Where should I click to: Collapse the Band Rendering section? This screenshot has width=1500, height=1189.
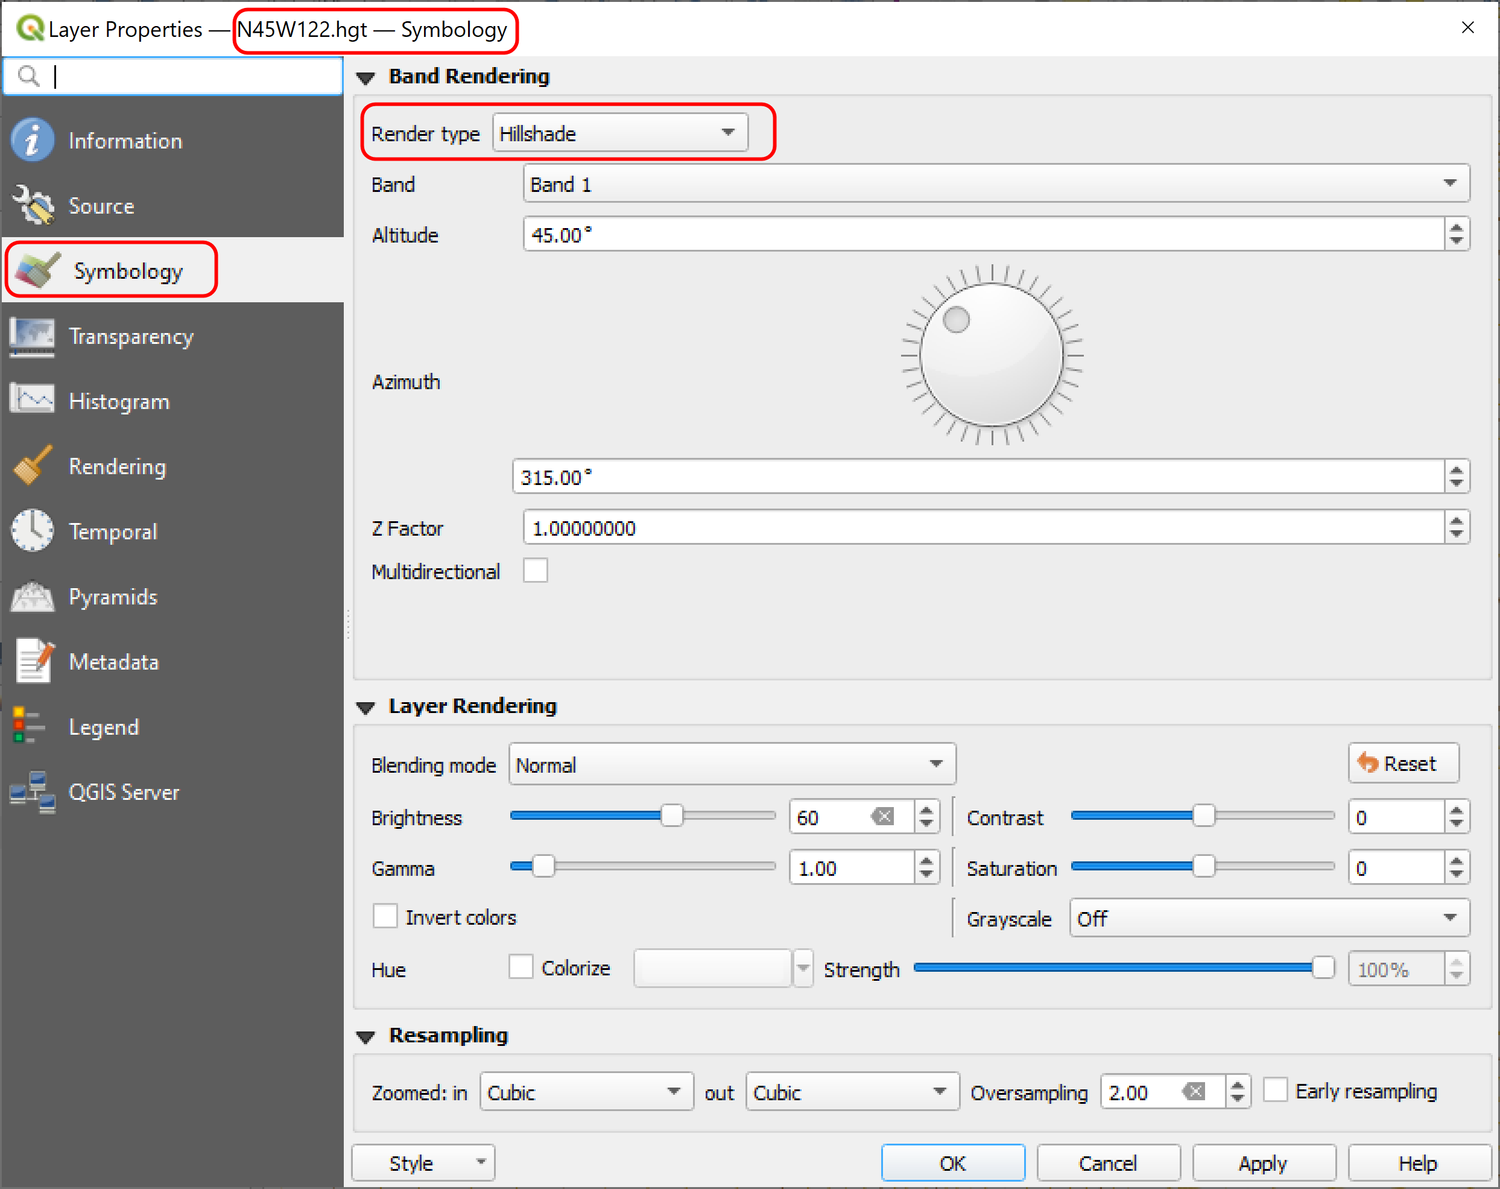point(365,77)
